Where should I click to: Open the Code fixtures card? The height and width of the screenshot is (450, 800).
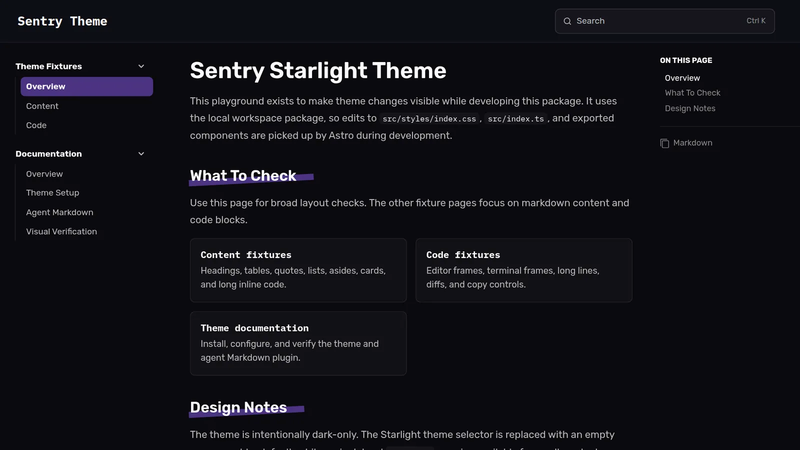(524, 270)
